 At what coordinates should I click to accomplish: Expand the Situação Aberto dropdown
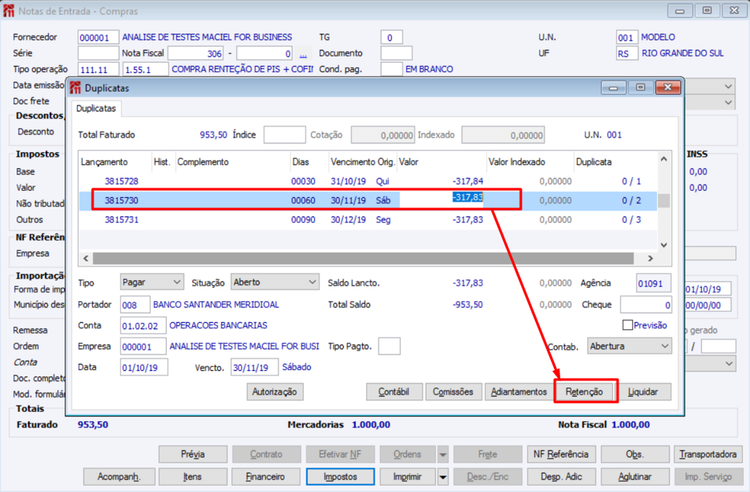tap(275, 282)
